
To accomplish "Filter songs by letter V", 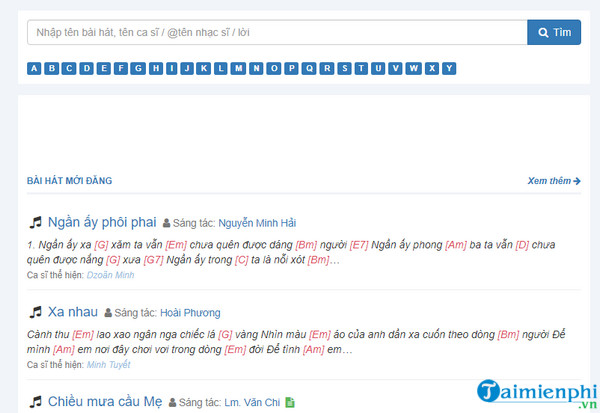I will click(x=395, y=69).
